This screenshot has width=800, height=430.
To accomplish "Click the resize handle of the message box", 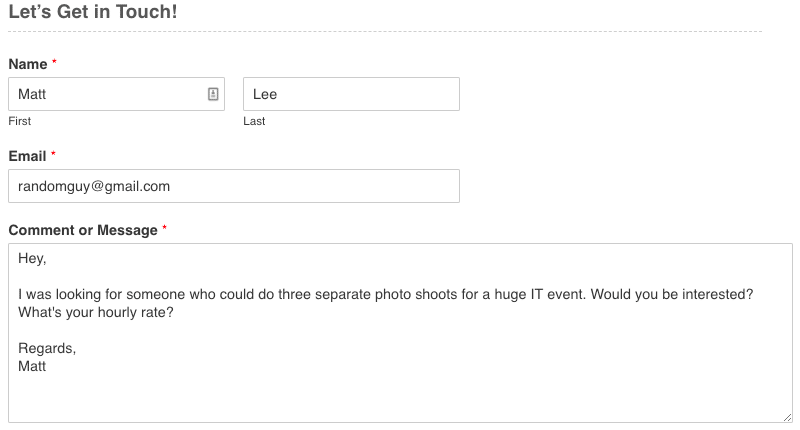I will click(x=787, y=417).
